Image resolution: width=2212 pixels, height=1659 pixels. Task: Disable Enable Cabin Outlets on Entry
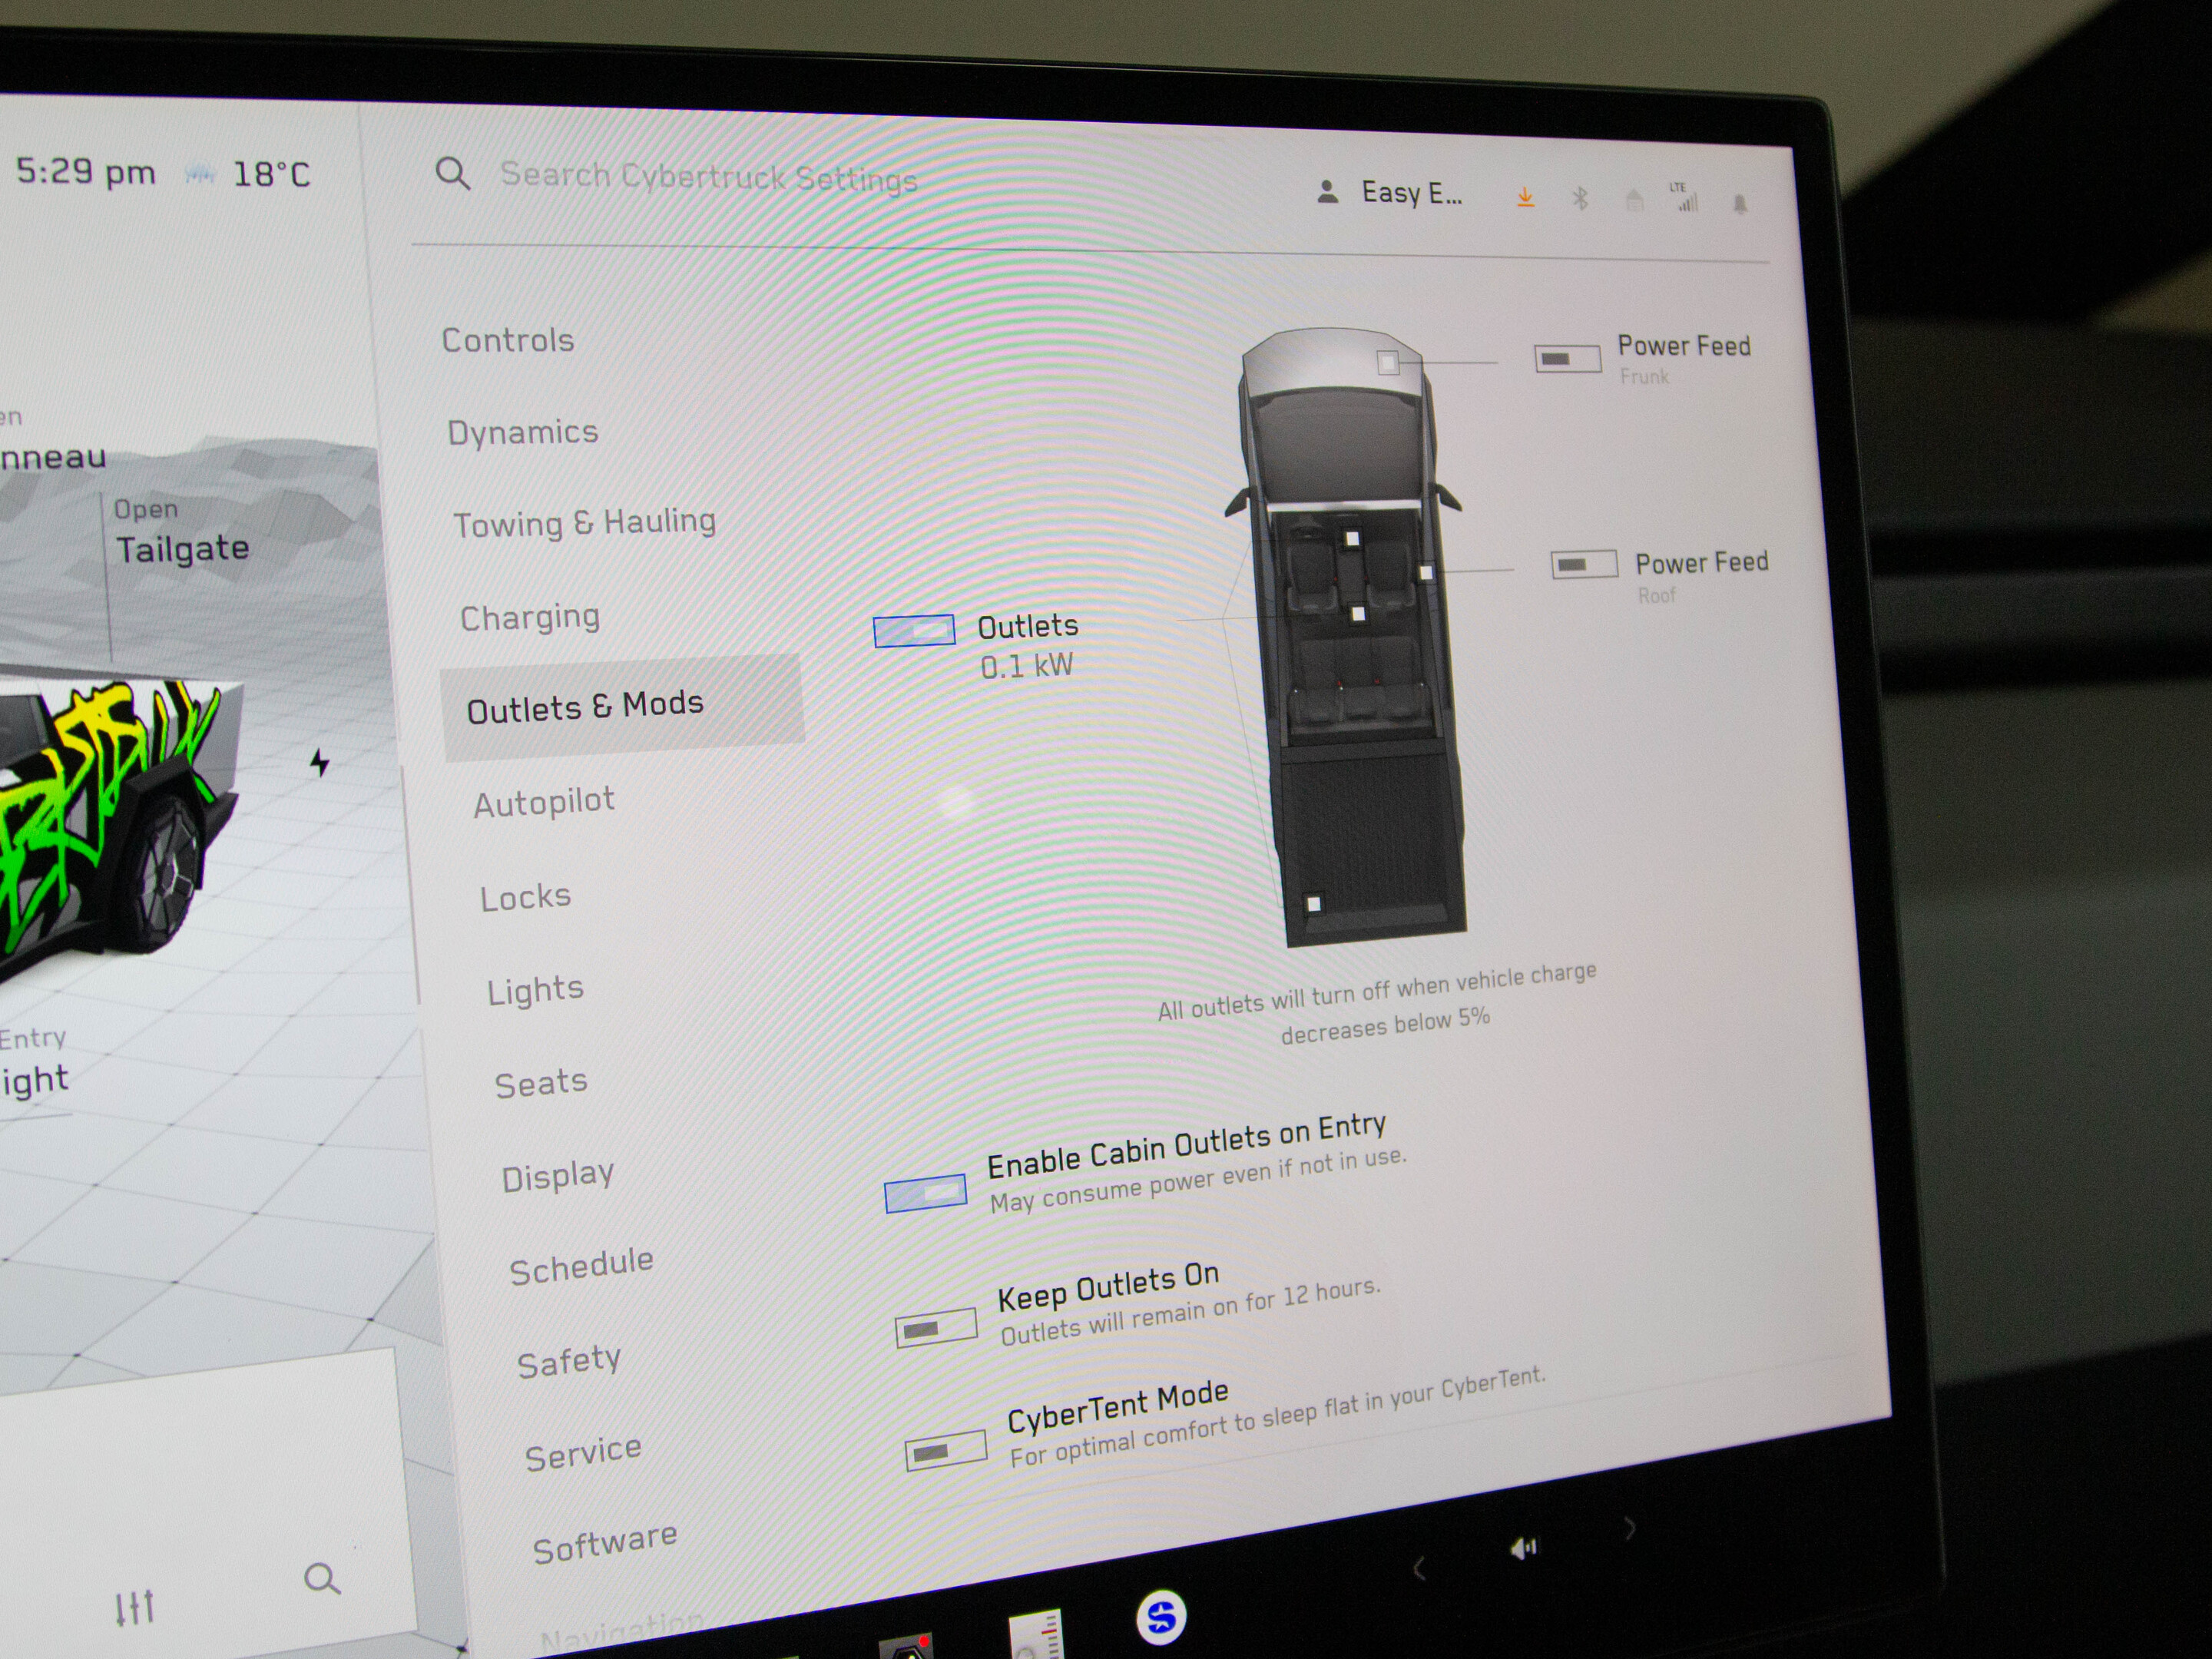926,1193
